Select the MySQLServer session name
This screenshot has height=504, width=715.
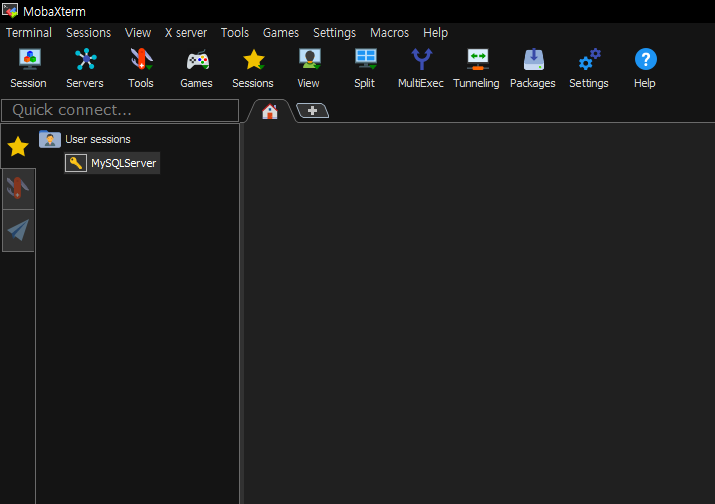click(x=124, y=163)
